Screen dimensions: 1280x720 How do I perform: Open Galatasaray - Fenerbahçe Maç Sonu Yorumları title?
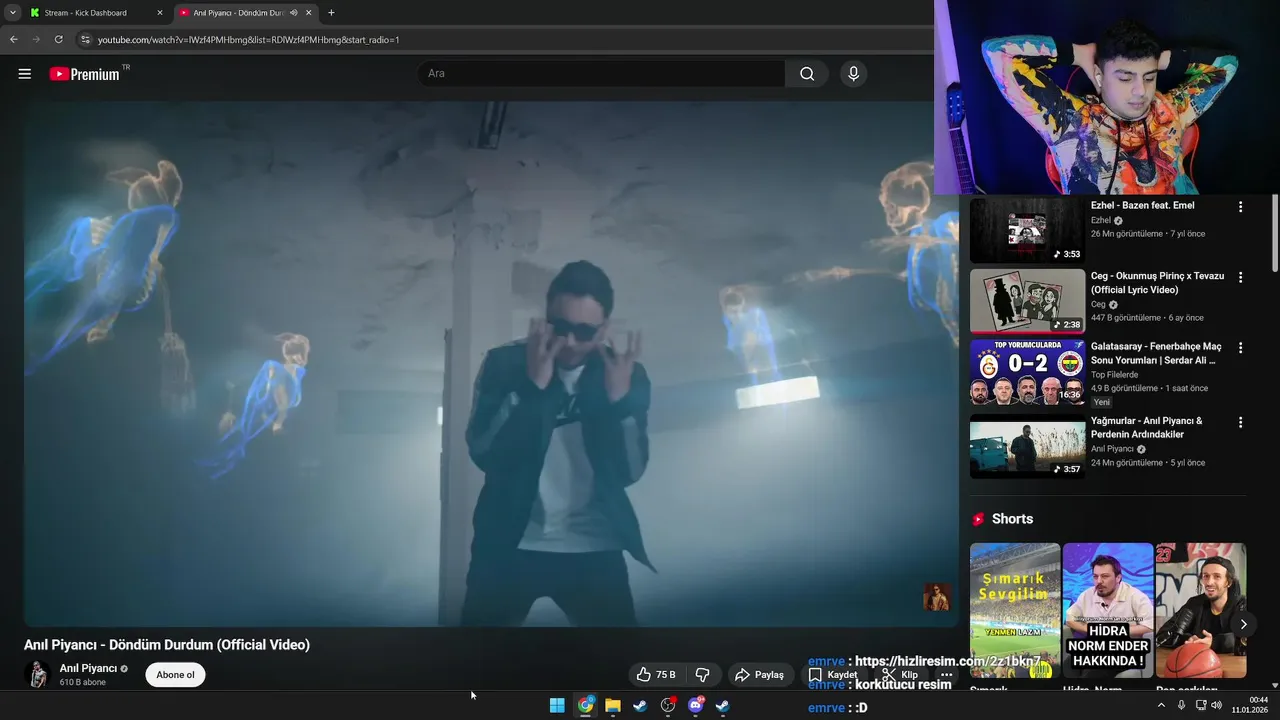(1156, 353)
